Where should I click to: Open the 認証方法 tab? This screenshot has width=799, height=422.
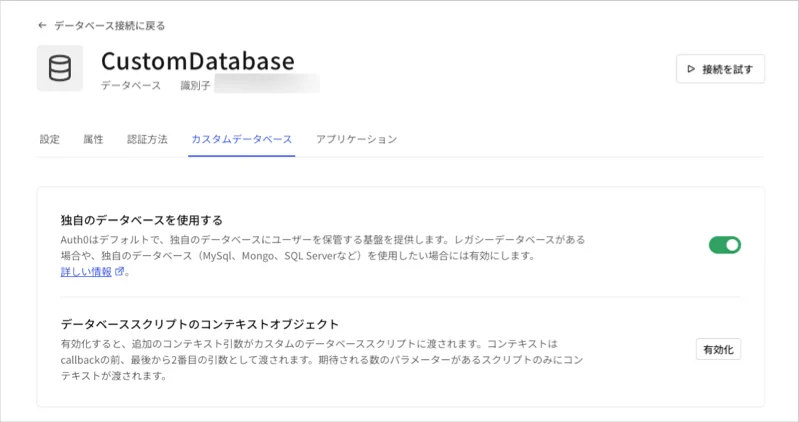click(x=147, y=139)
